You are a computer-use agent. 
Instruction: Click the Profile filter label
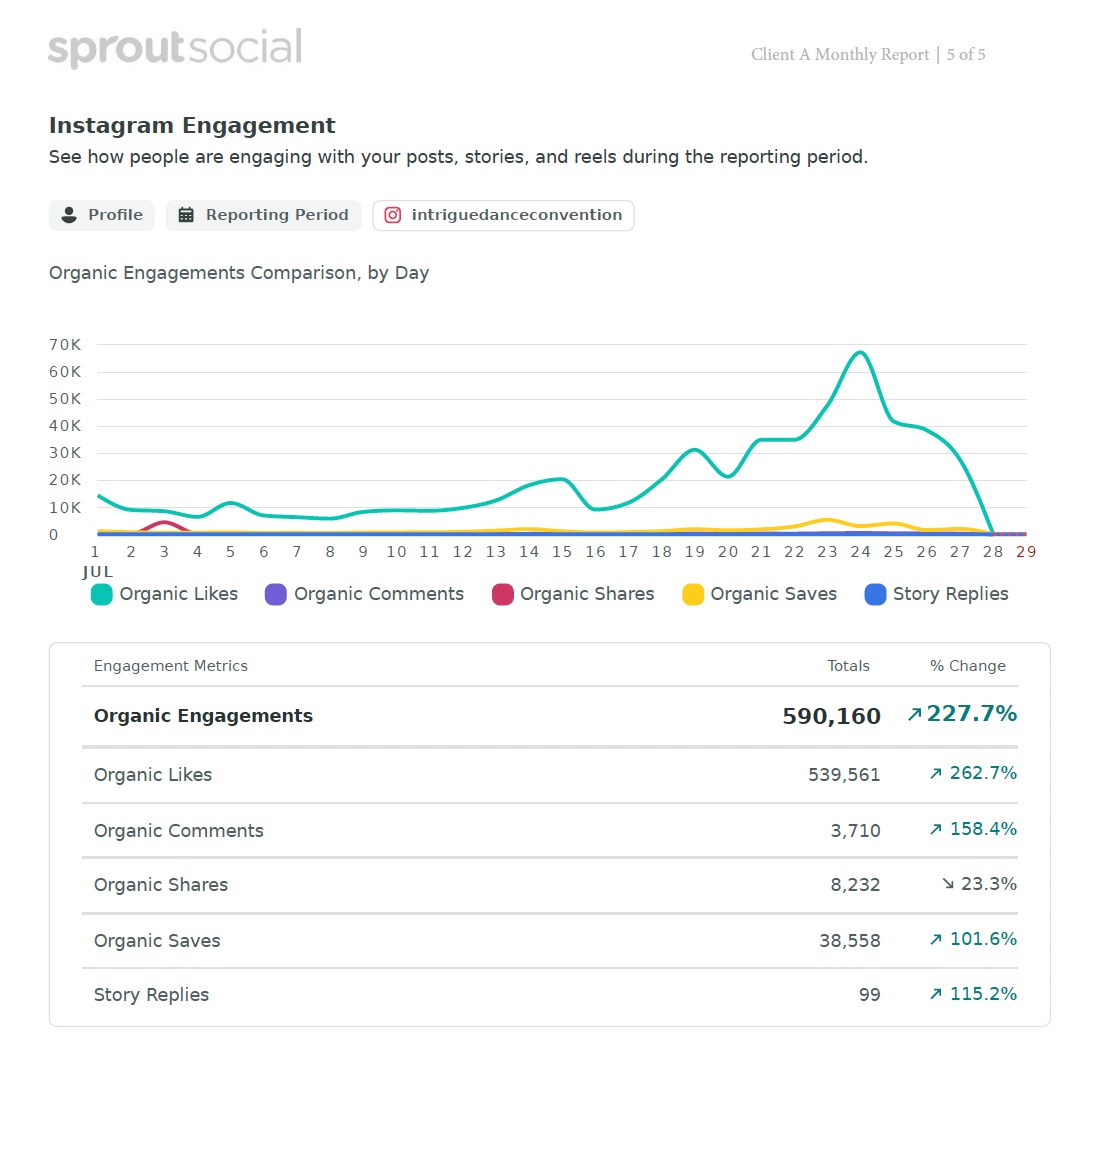pos(115,215)
